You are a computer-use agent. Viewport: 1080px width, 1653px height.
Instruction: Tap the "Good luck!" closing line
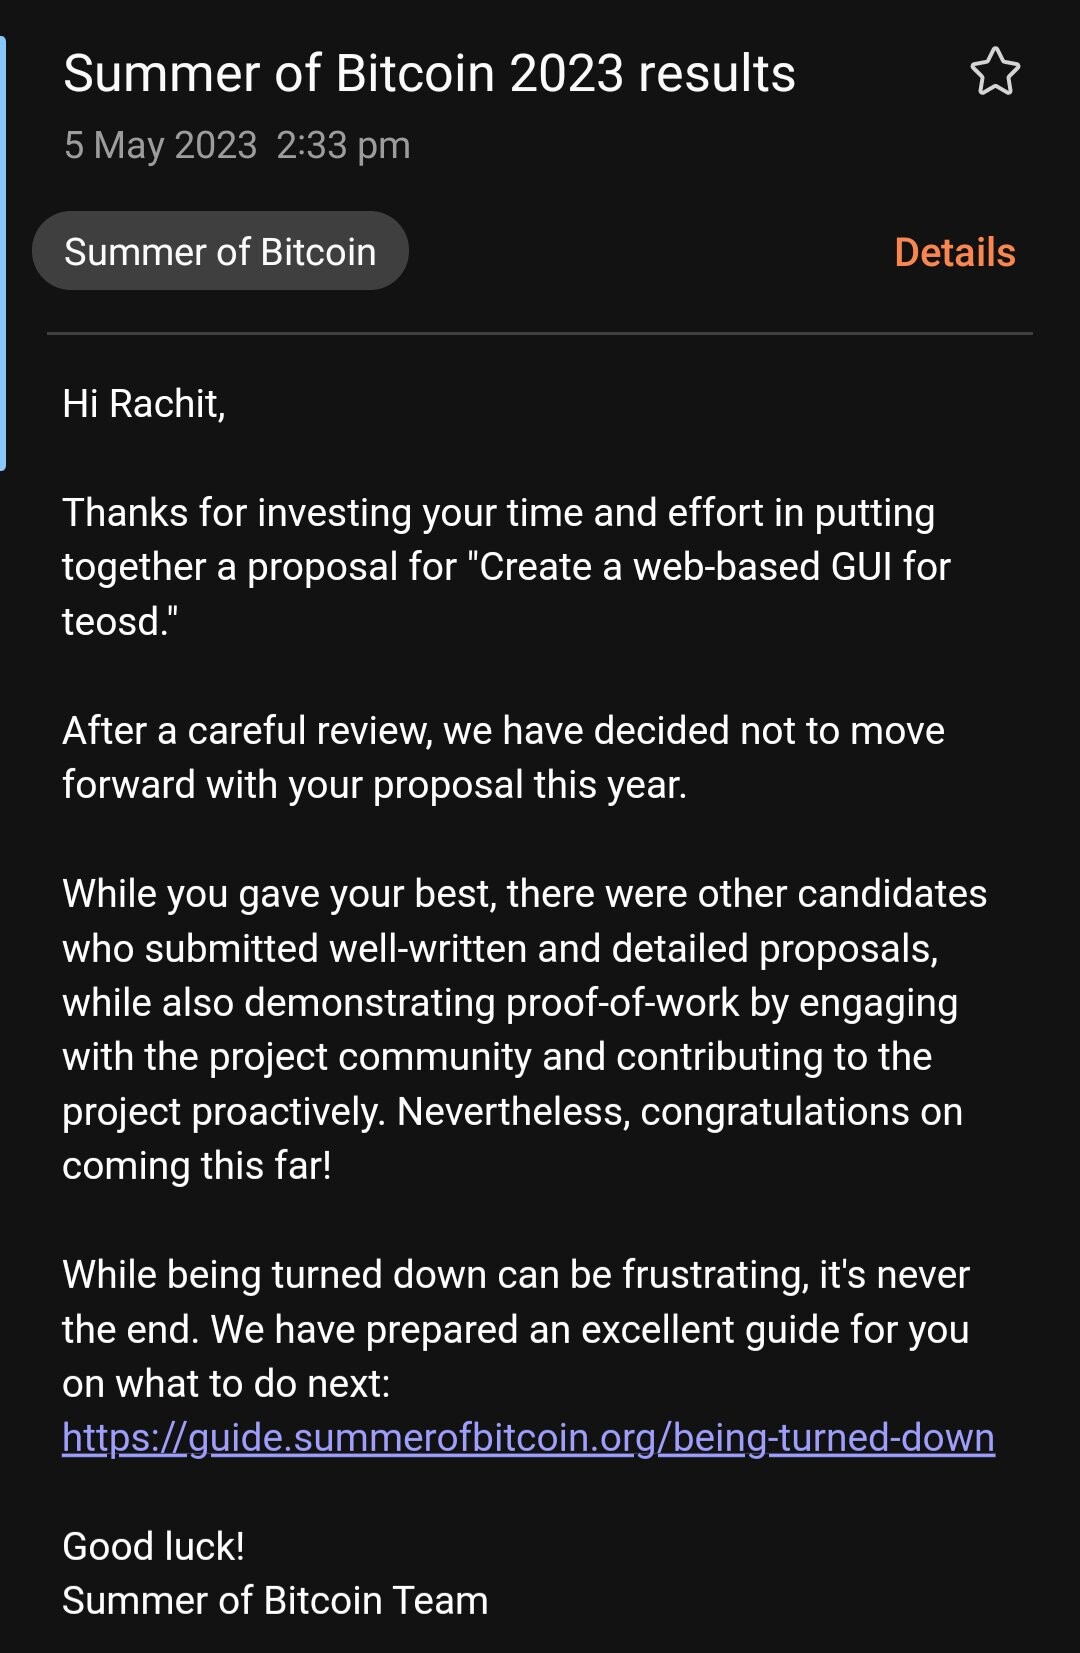153,1547
